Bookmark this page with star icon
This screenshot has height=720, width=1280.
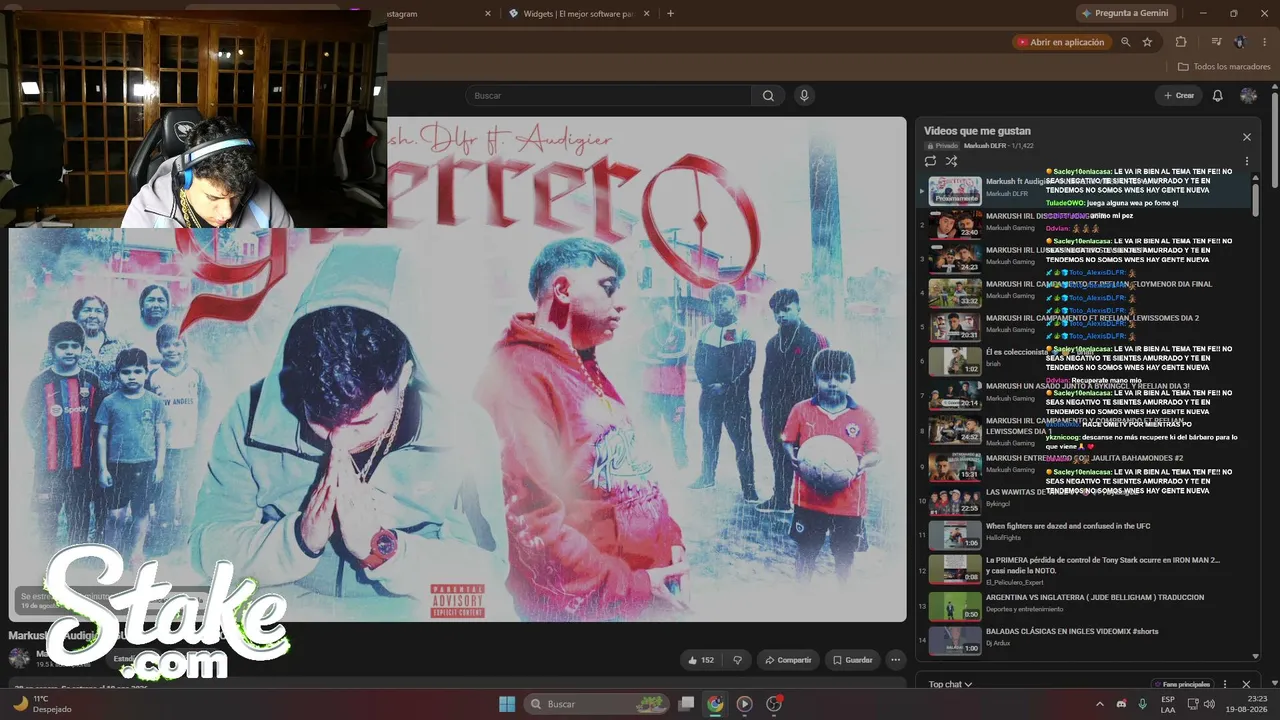(1147, 42)
